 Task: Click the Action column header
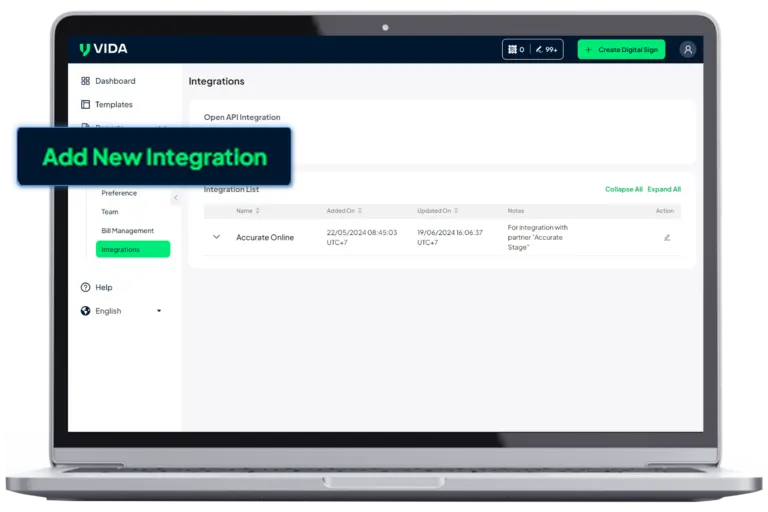(665, 211)
